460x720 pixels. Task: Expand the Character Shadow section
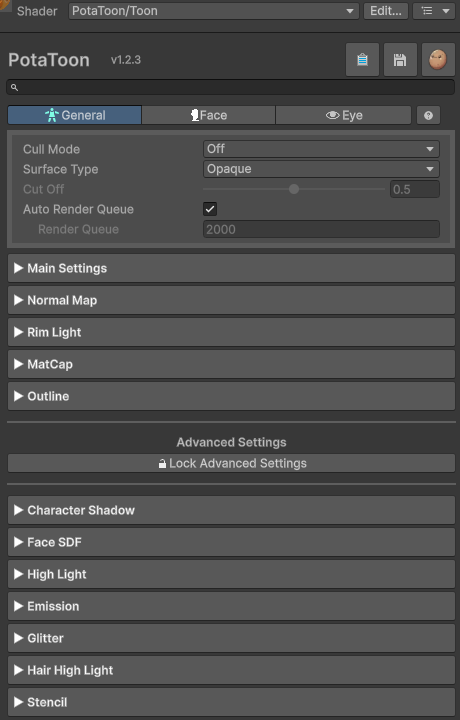(x=231, y=510)
